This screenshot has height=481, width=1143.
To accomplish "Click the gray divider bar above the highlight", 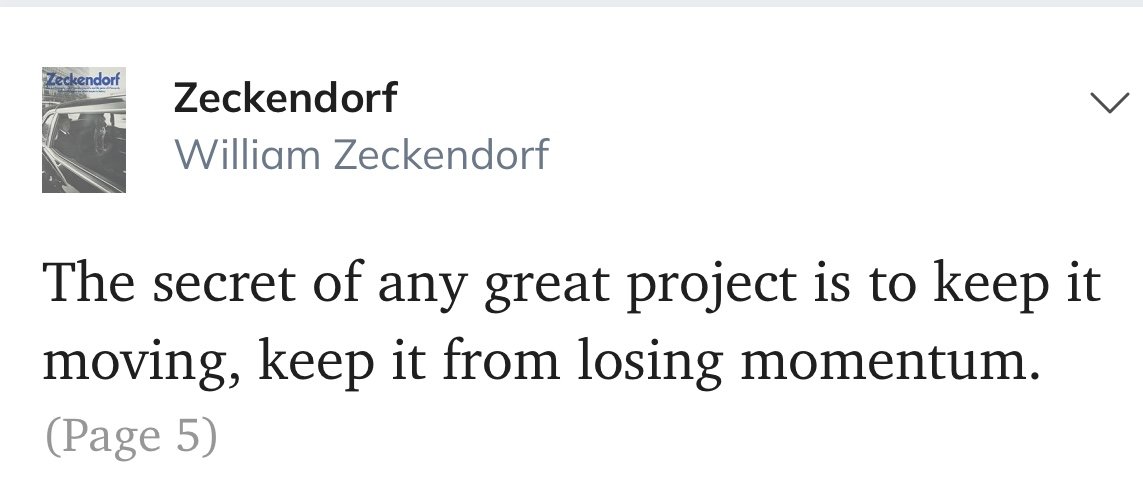I will (572, 3).
